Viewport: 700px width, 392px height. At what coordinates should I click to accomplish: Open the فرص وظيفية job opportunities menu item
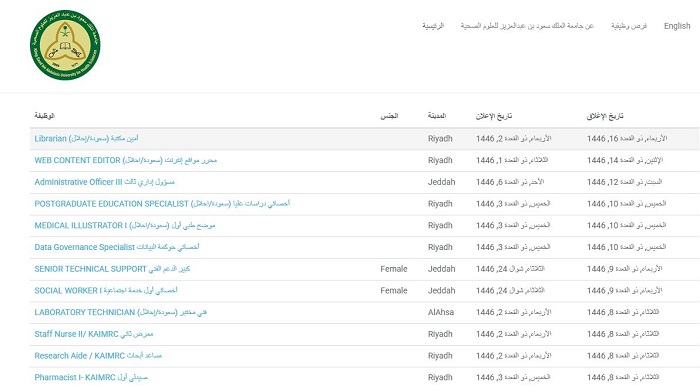click(x=629, y=26)
